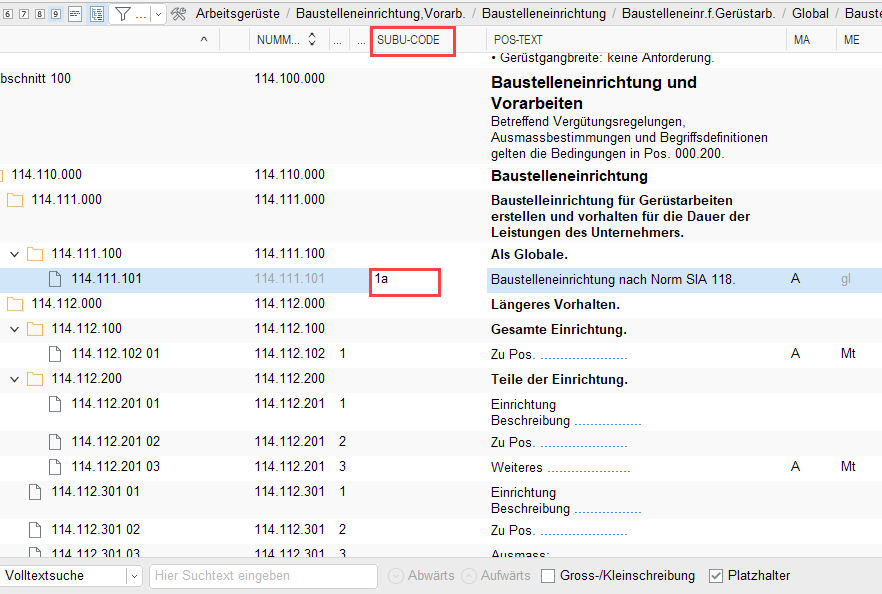Select tree item 114.110.000
The height and width of the screenshot is (594, 882).
[x=47, y=174]
